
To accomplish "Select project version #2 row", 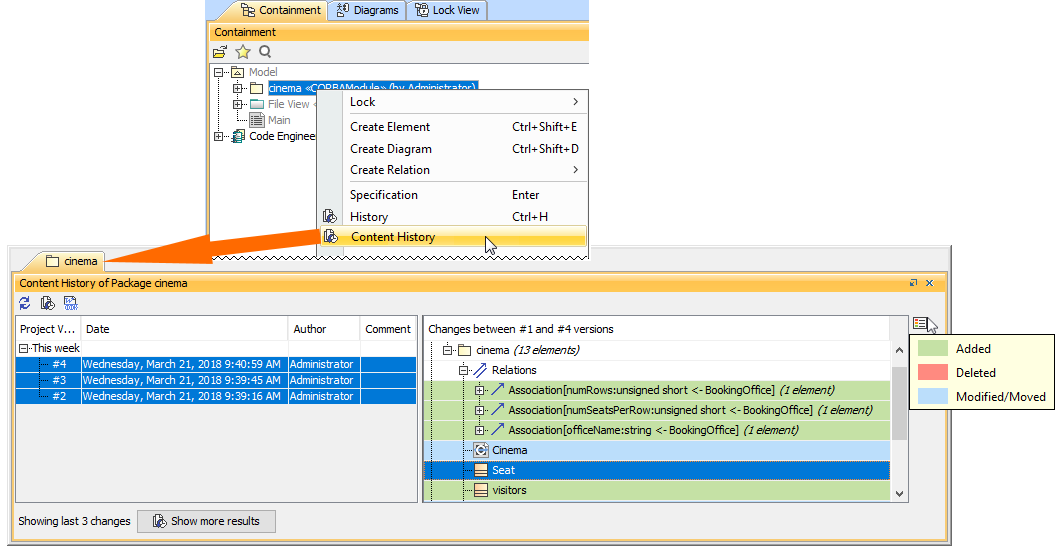I will coord(216,397).
